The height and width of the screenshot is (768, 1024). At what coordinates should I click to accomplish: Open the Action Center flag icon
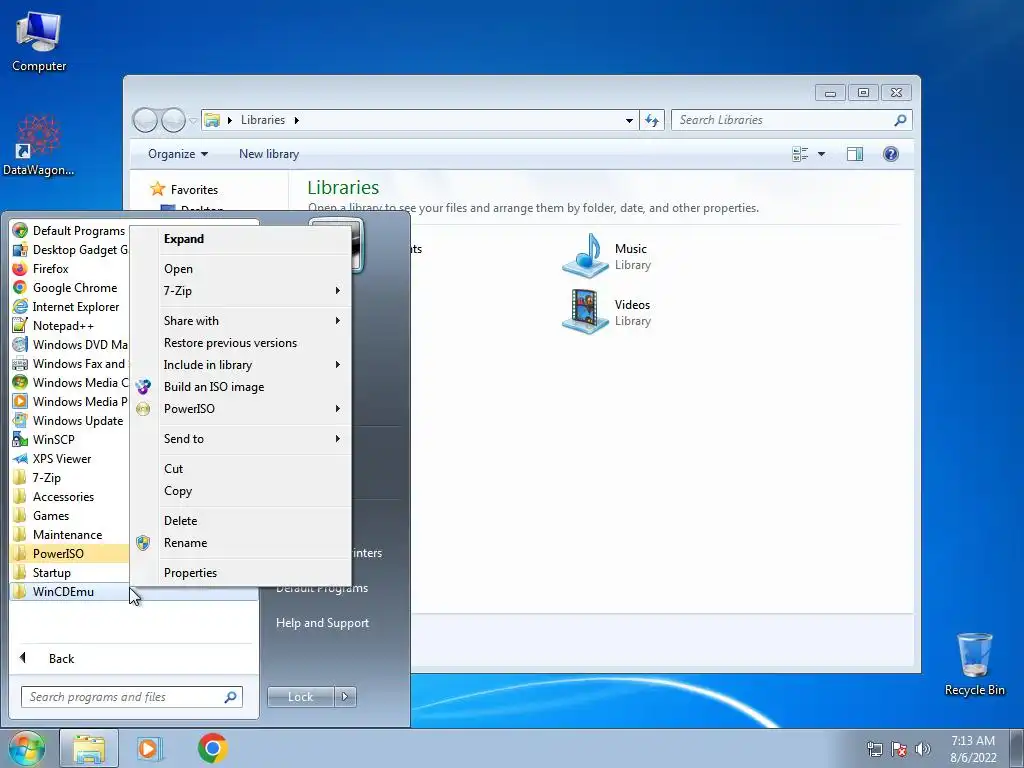click(899, 749)
